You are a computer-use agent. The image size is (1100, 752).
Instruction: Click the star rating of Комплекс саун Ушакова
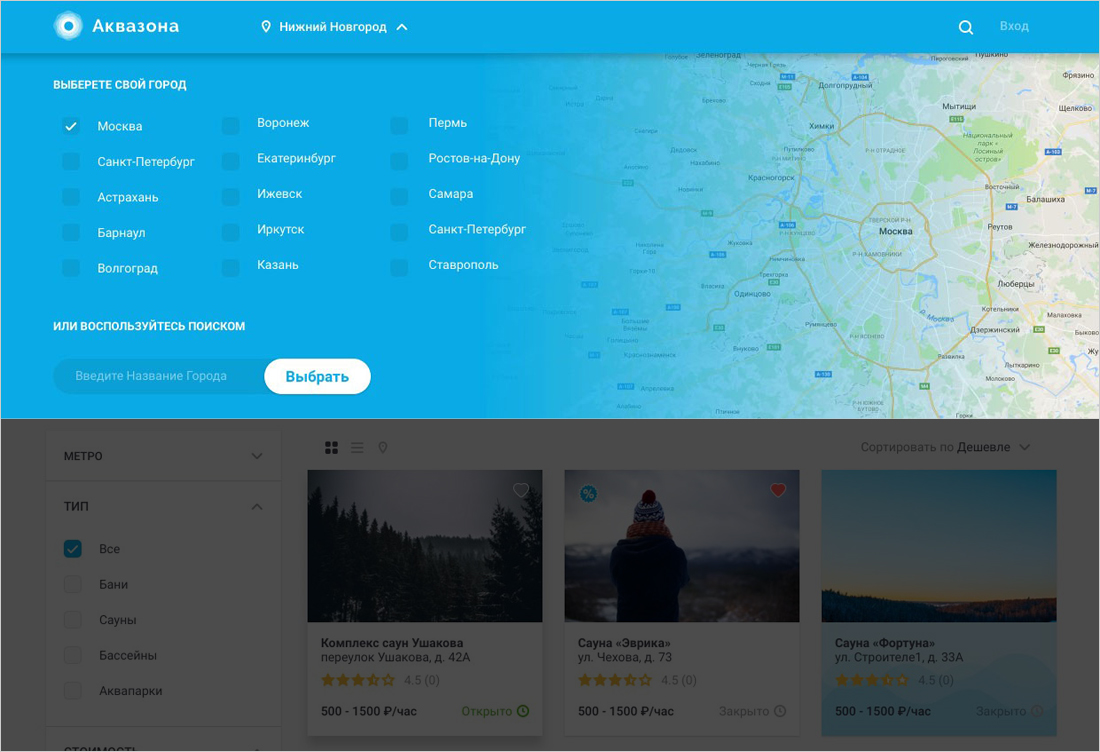[x=358, y=680]
